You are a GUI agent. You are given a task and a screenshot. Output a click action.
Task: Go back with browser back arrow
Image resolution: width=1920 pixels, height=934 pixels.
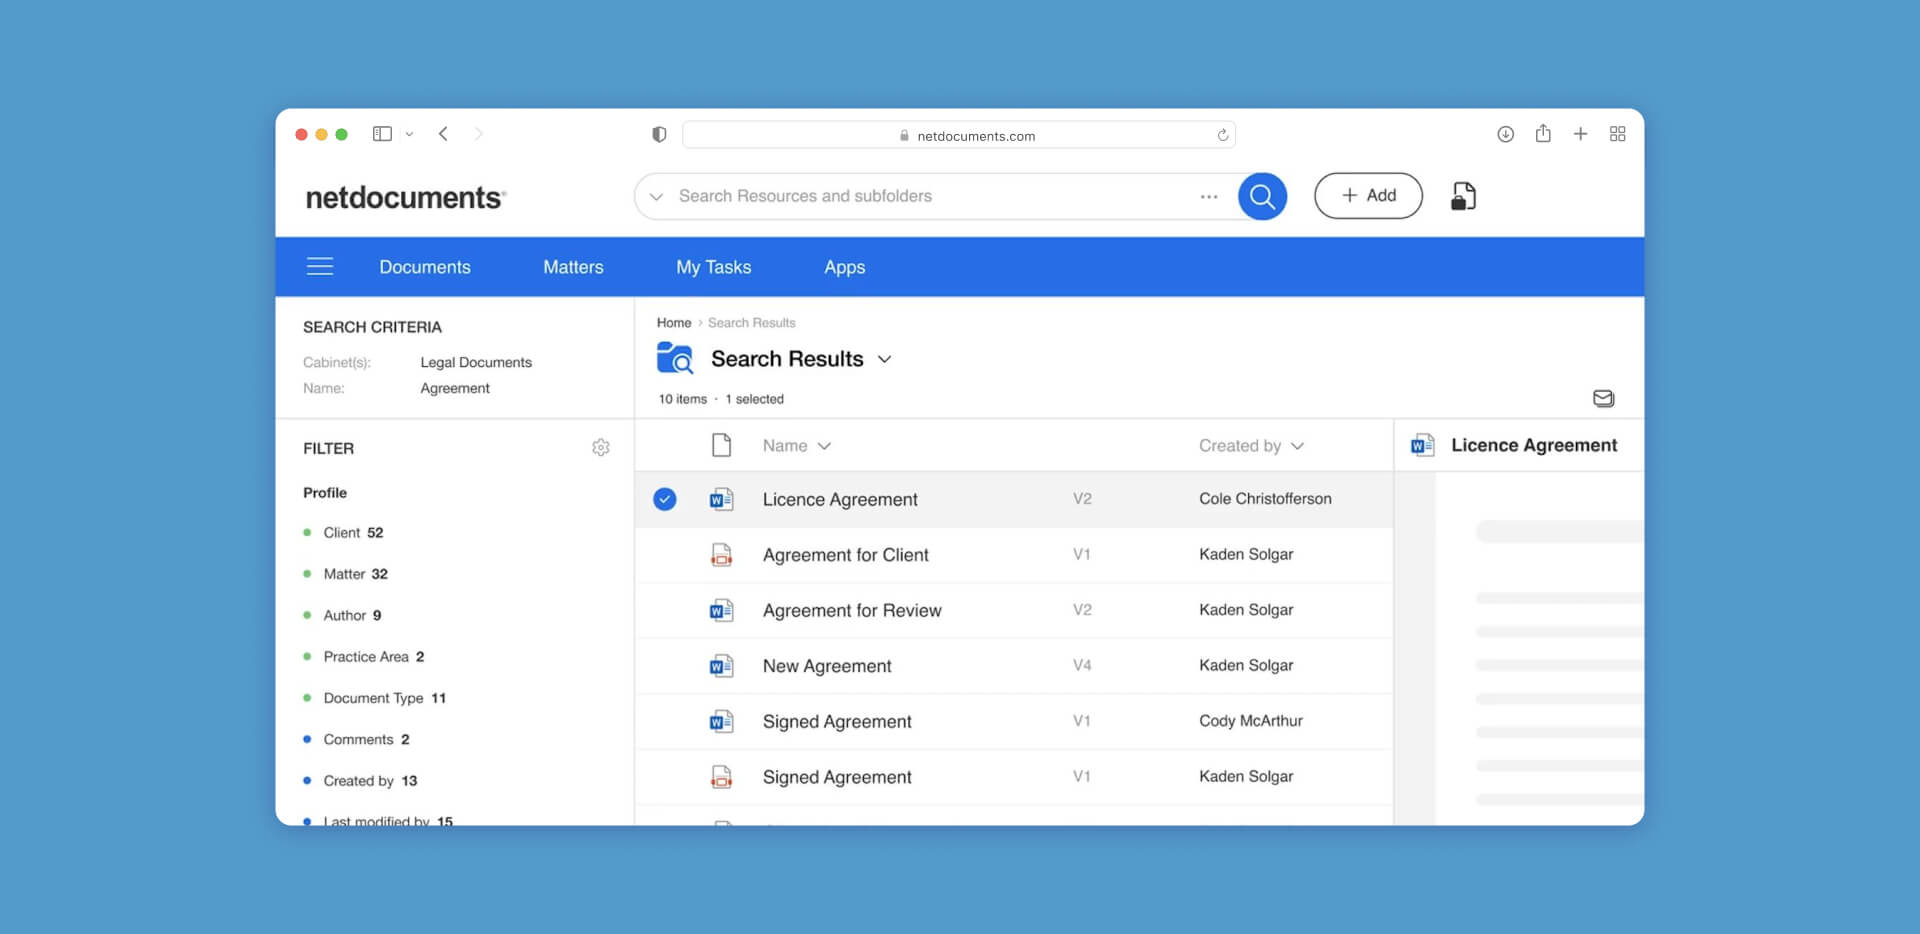coord(443,134)
